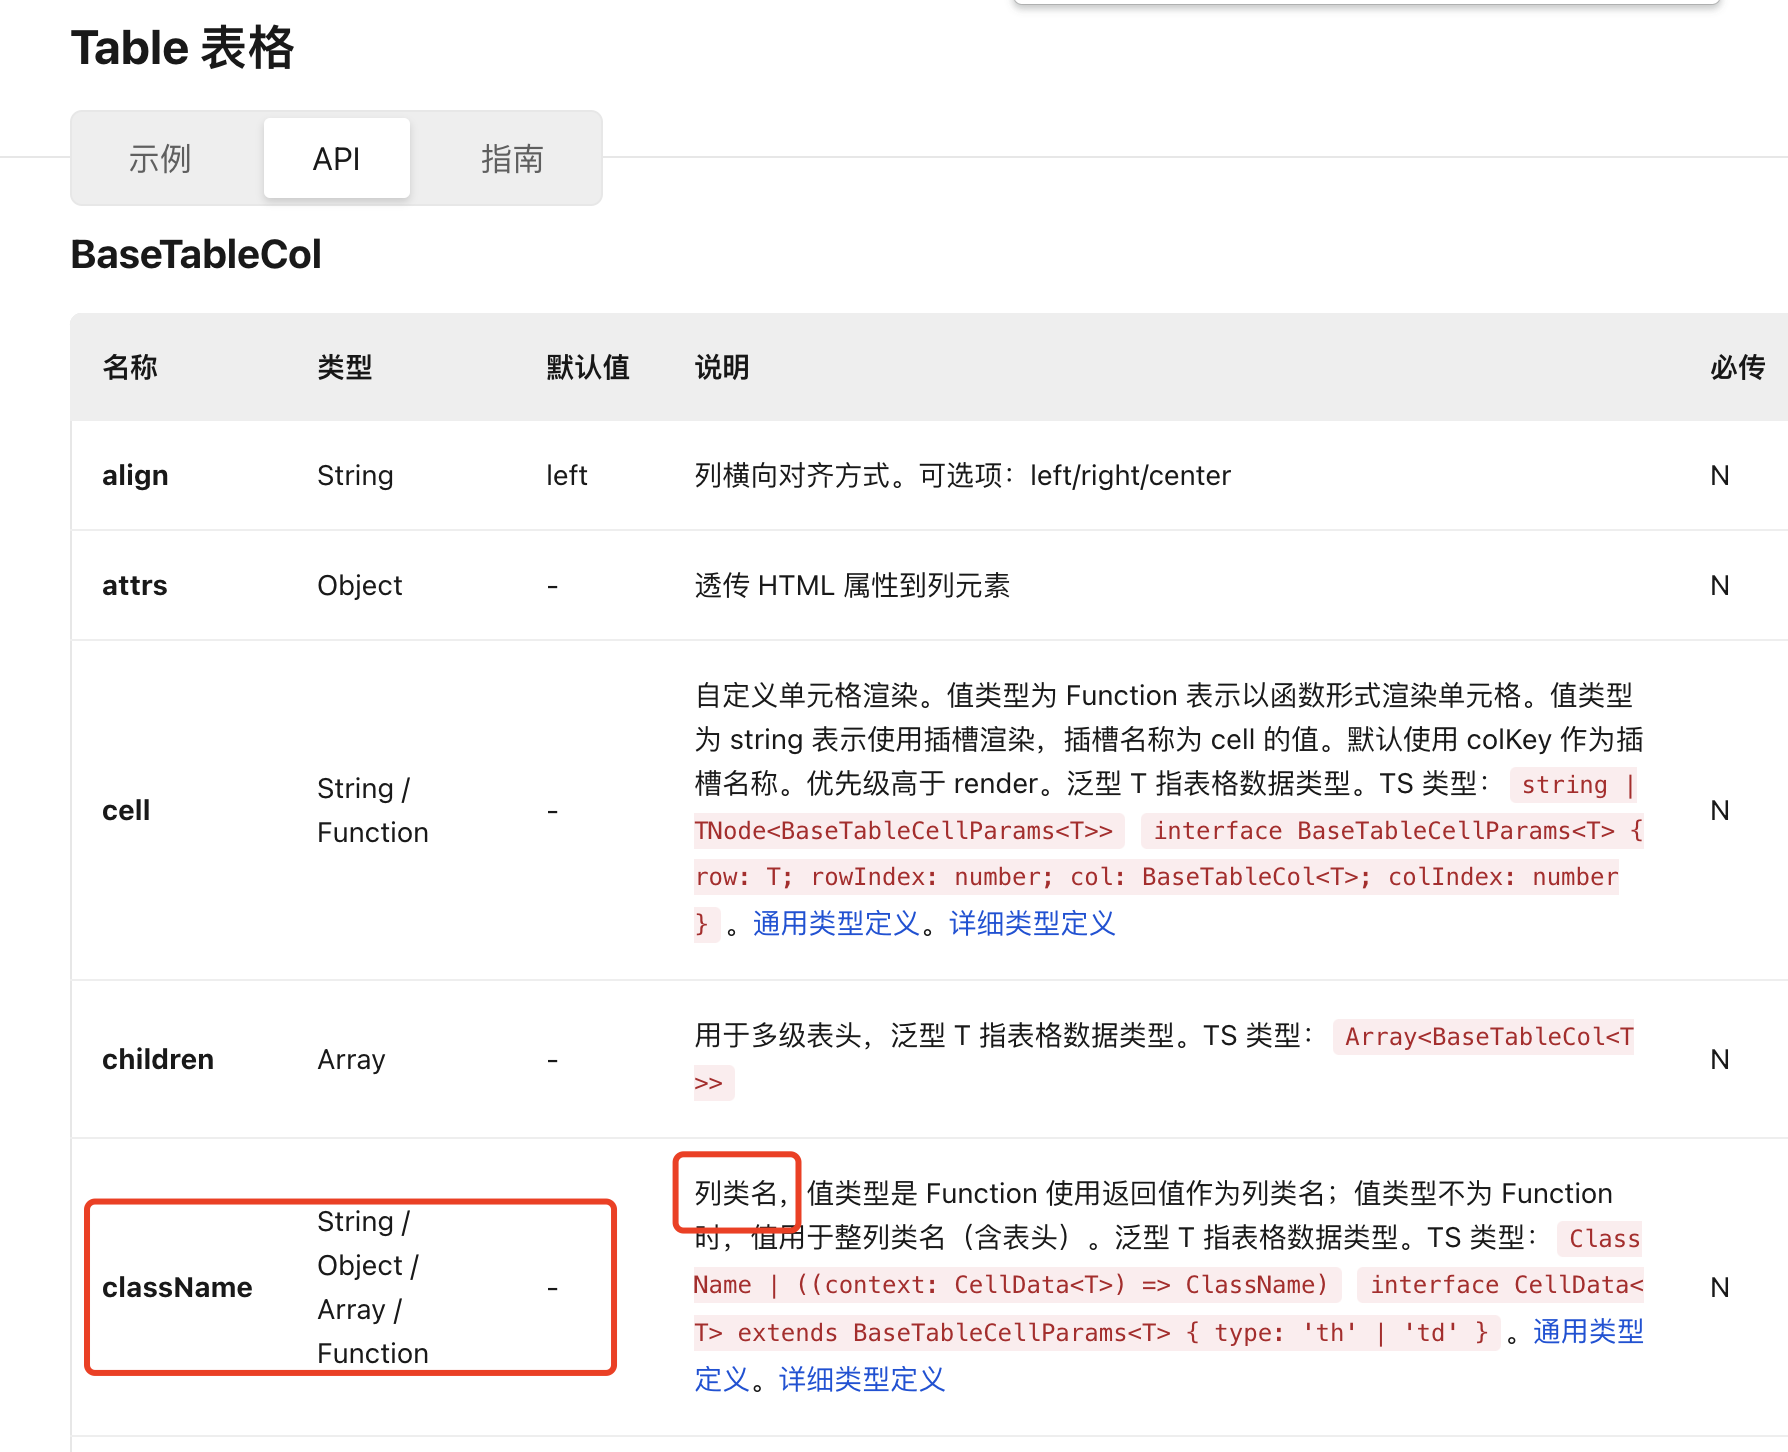
Task: Click the search field at top right
Action: pyautogui.click(x=1370, y=5)
